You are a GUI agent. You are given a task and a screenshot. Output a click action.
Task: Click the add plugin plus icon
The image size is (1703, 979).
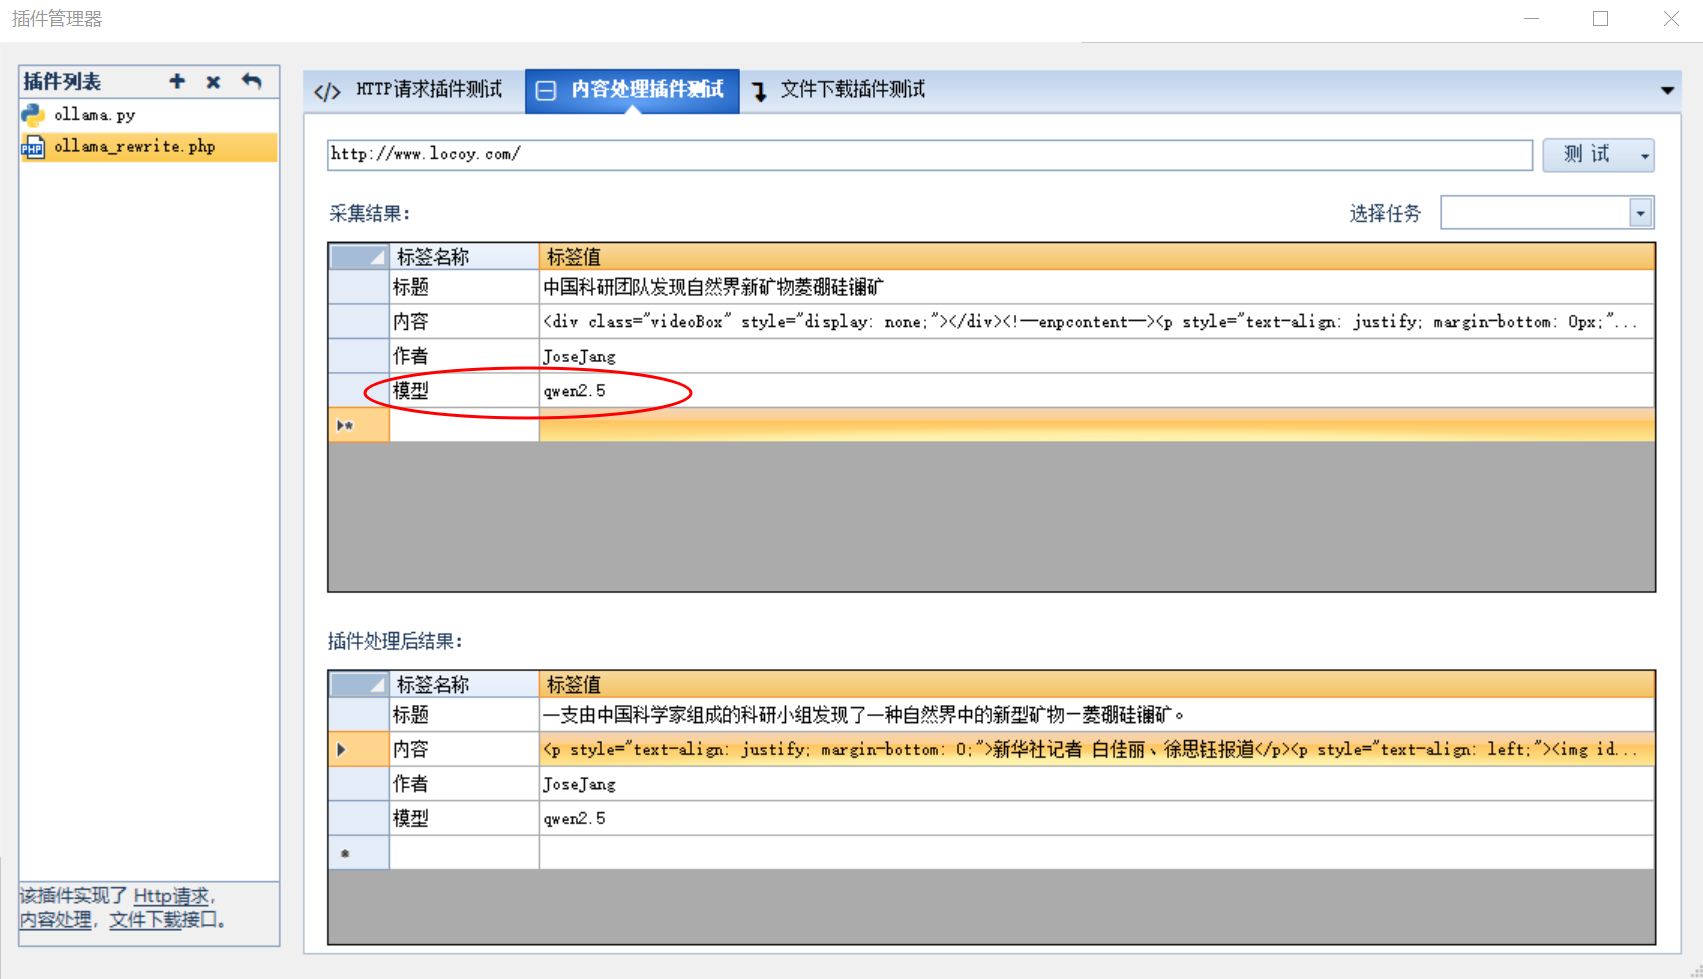point(177,82)
